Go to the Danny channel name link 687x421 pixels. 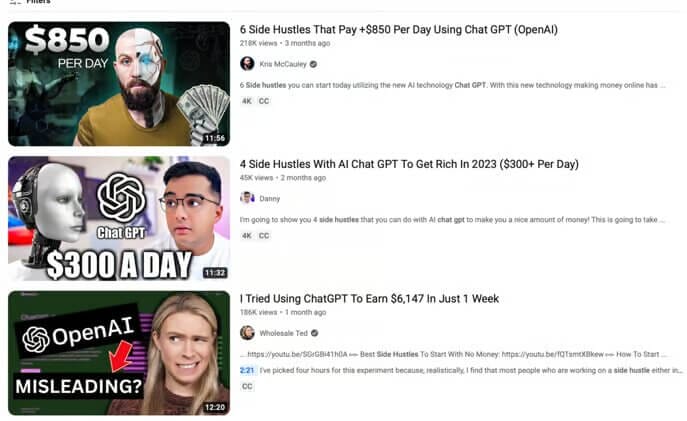269,198
